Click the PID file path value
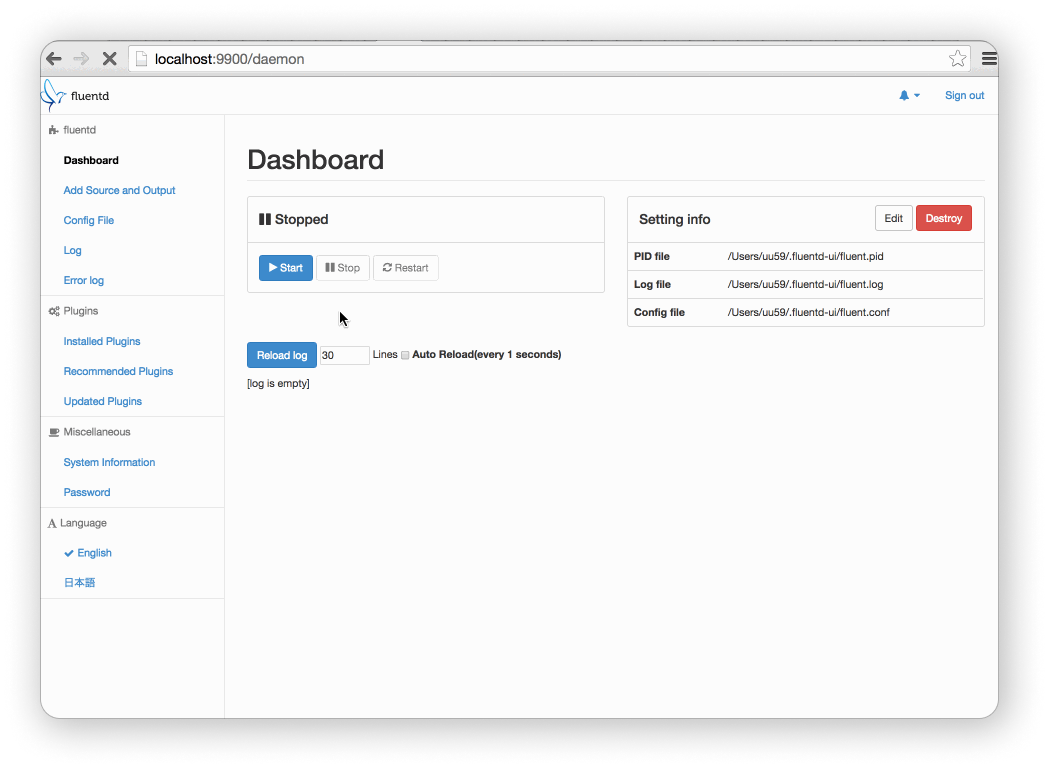Image resolution: width=1049 pixels, height=769 pixels. coord(805,256)
